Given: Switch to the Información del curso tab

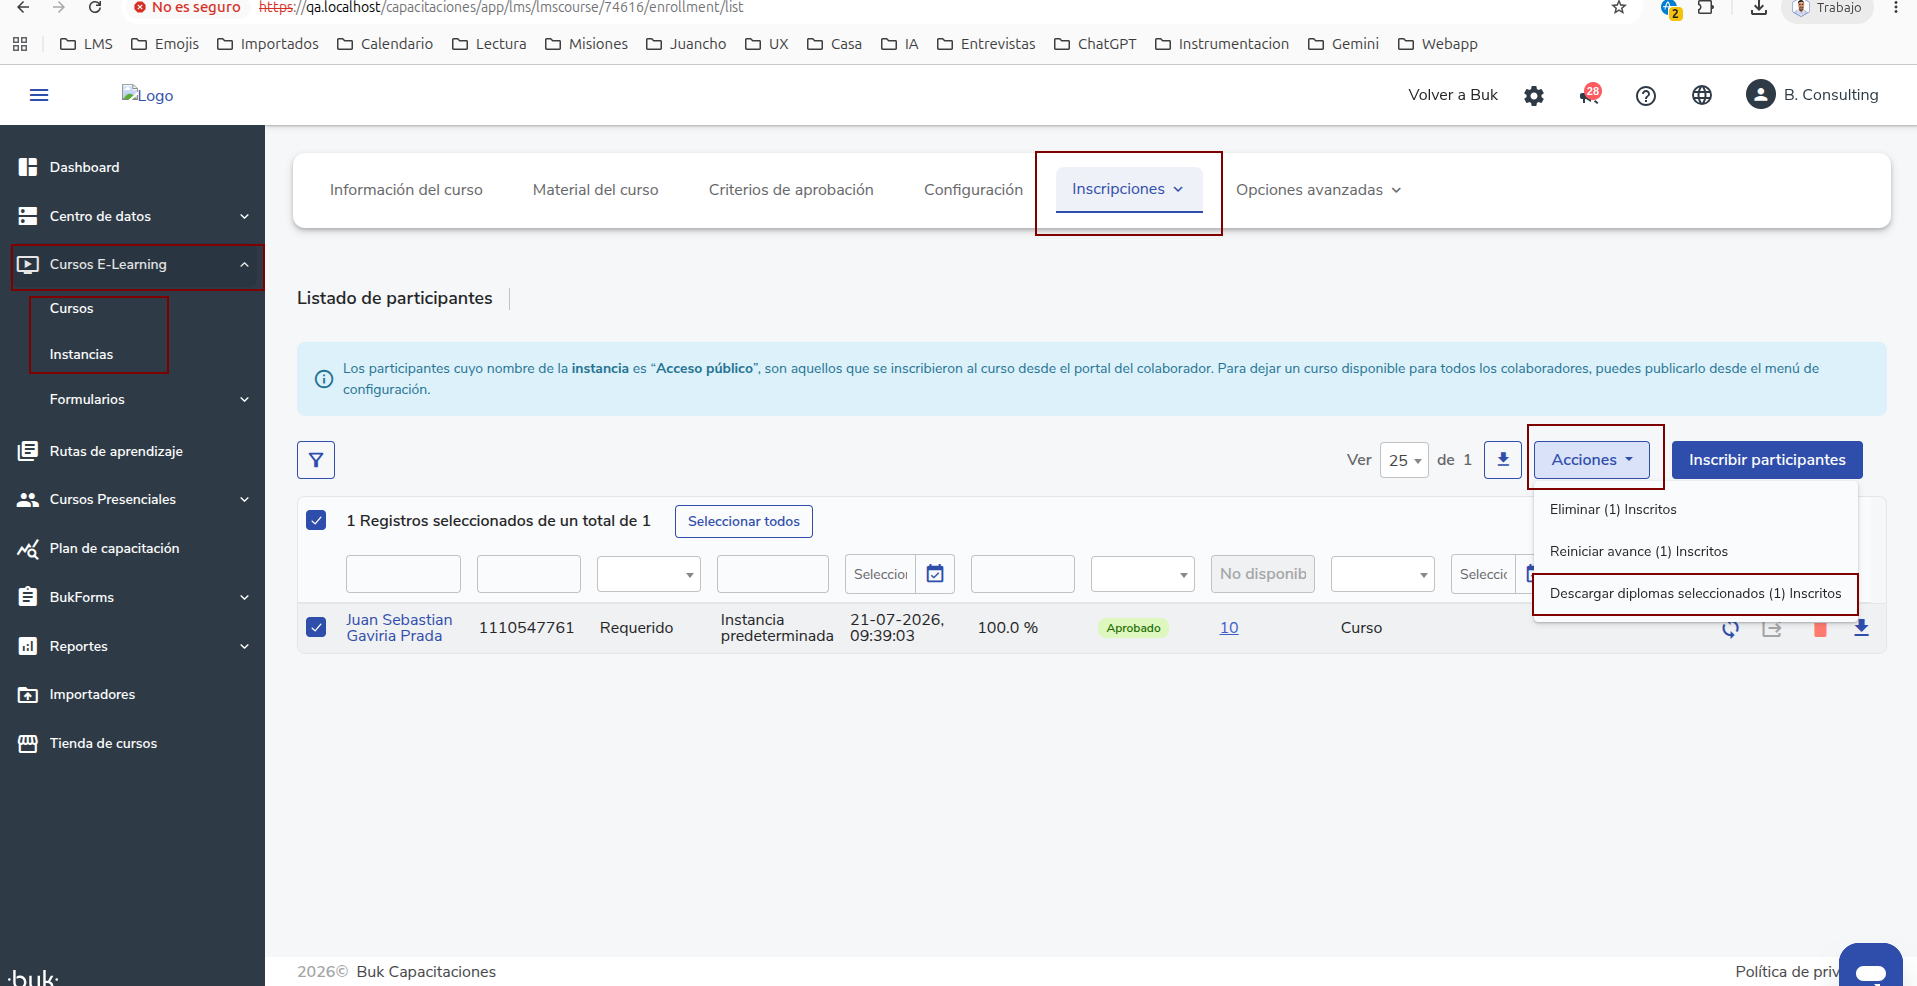Looking at the screenshot, I should [x=406, y=190].
